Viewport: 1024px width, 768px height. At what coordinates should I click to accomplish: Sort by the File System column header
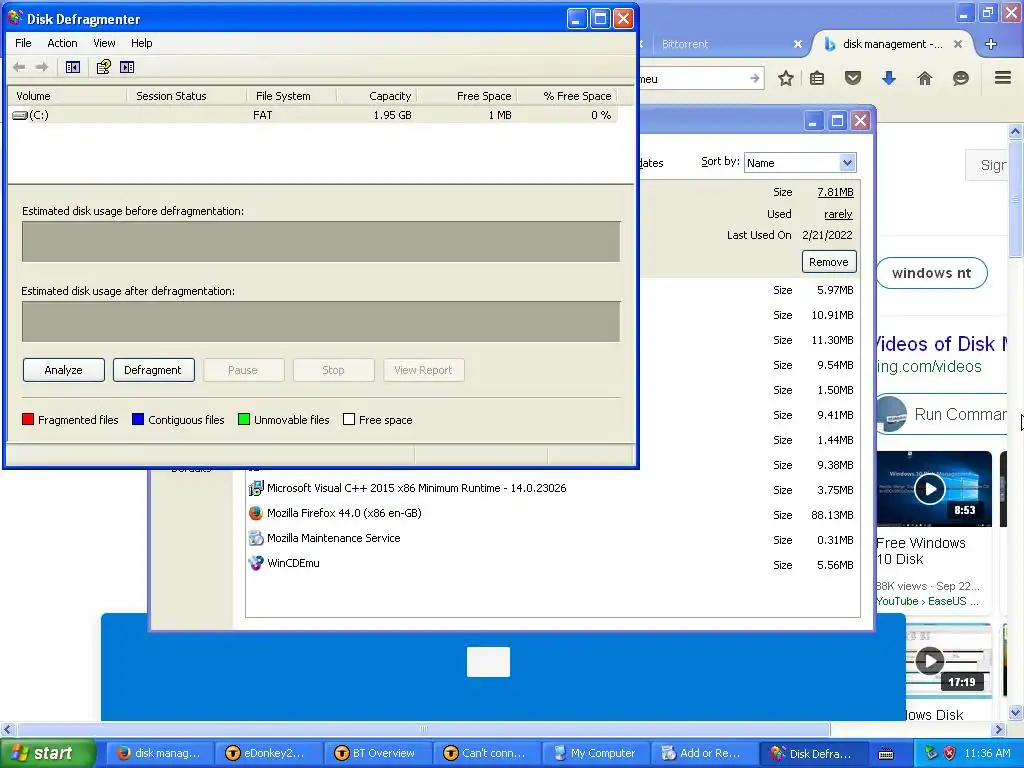(x=291, y=96)
